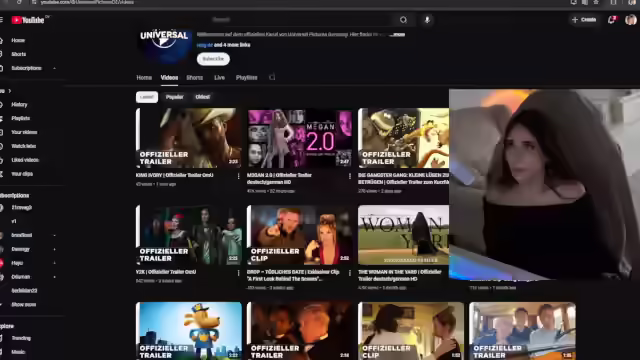Search within the channel icon
Screen dimensions: 640x360
coord(272,77)
